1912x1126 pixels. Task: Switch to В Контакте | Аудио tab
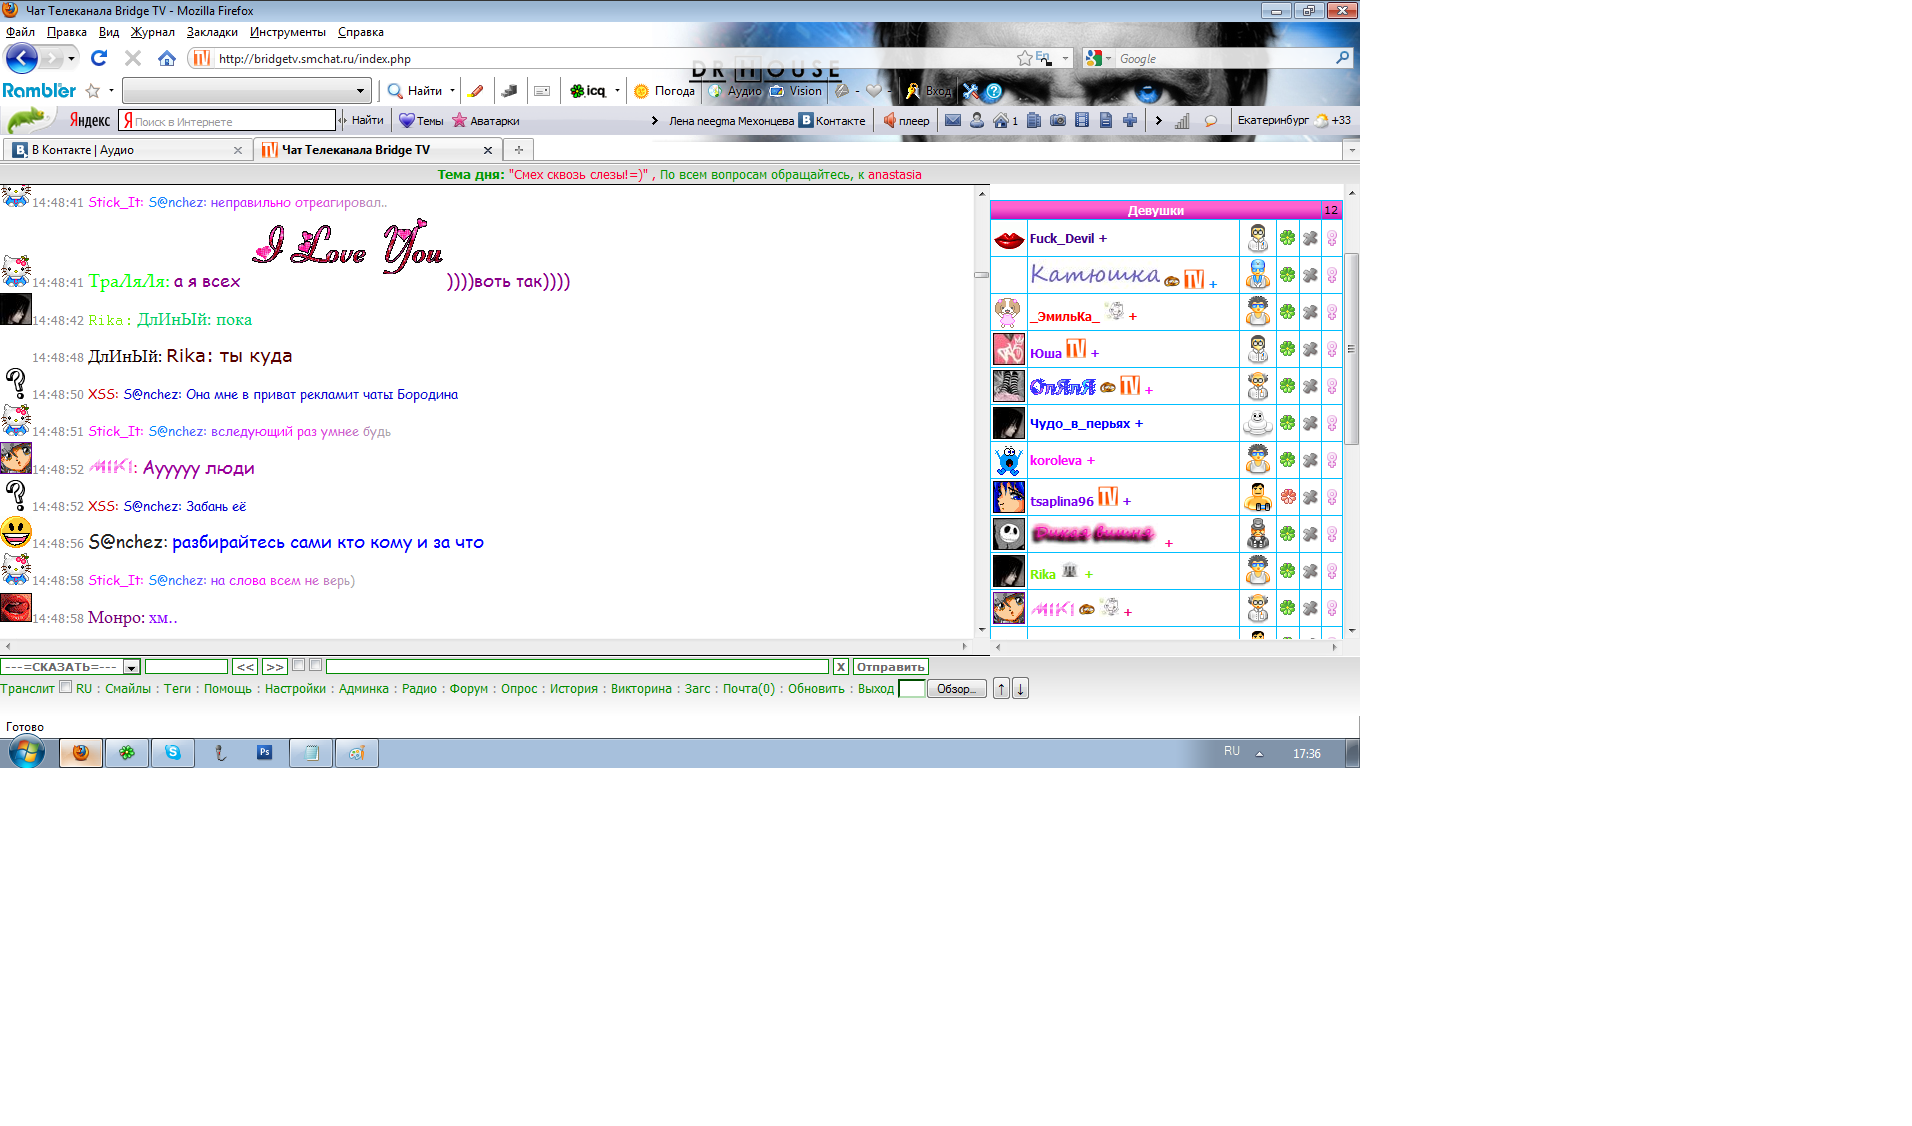coord(128,150)
